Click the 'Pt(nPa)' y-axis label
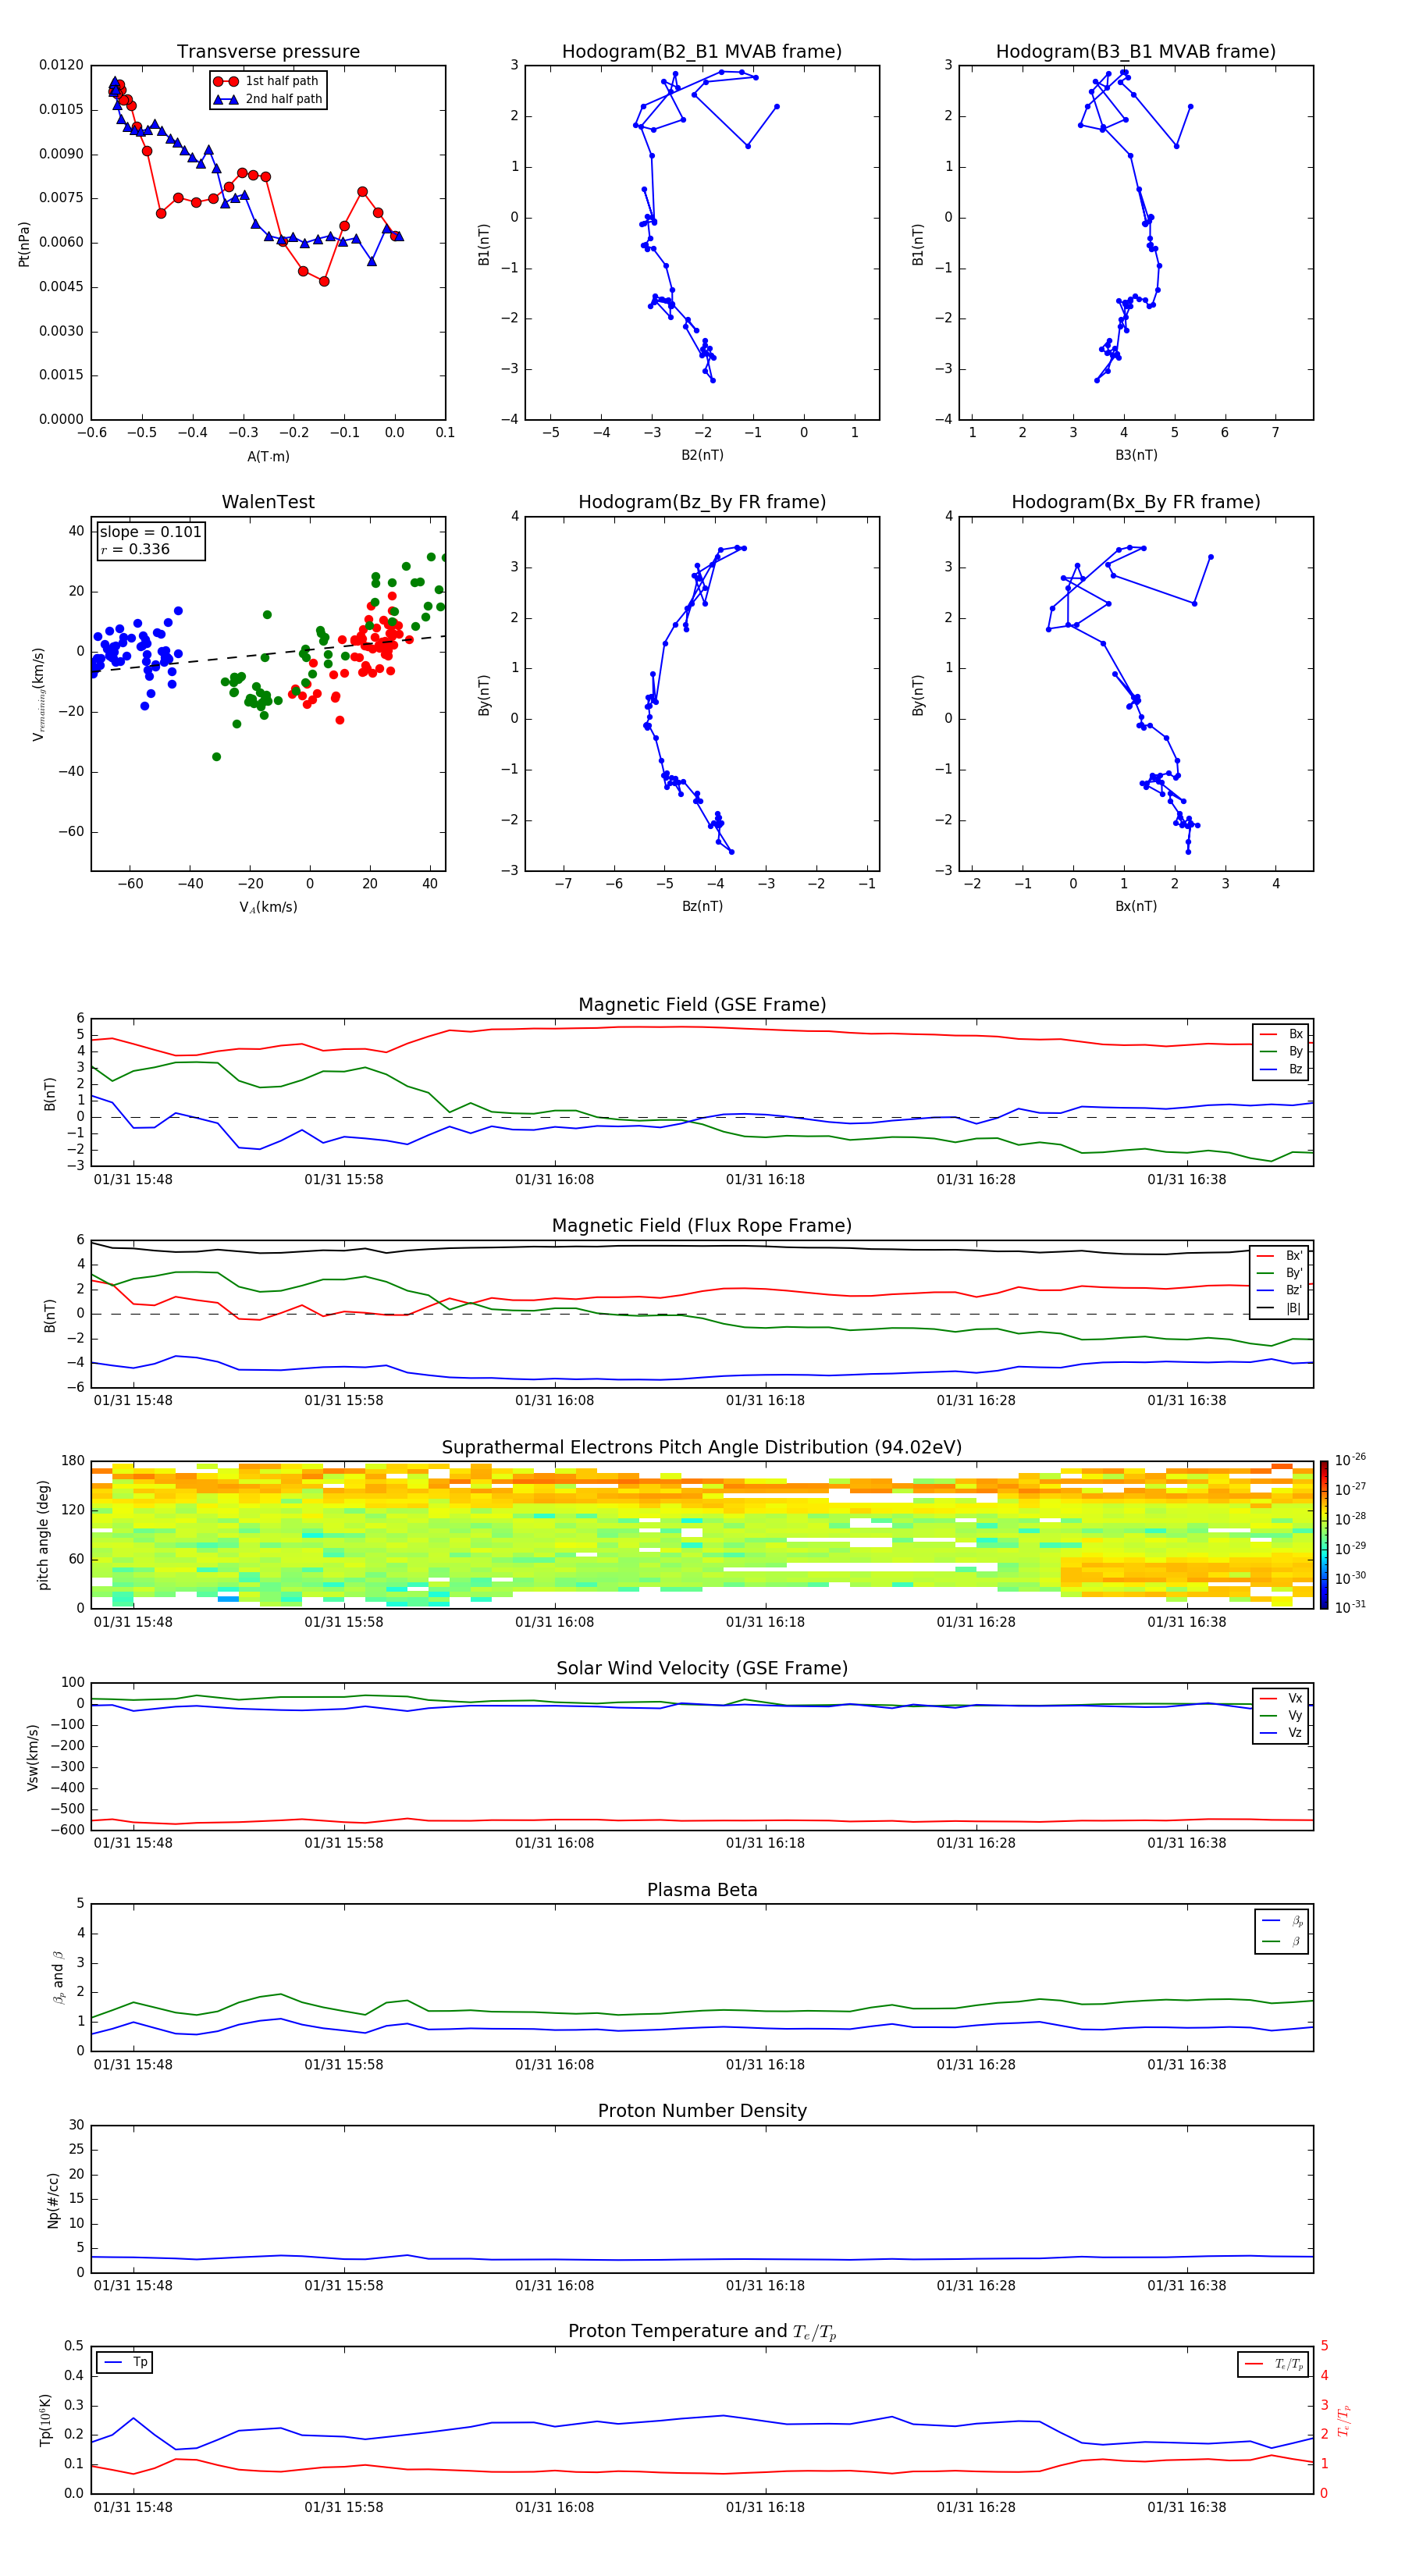The width and height of the screenshot is (1405, 2576). pyautogui.click(x=24, y=244)
